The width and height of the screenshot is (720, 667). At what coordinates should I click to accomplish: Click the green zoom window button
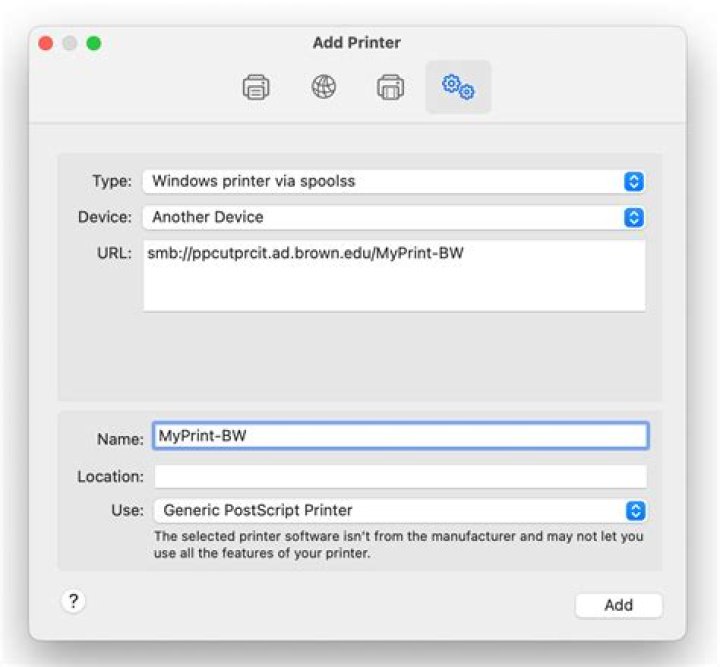[x=94, y=44]
